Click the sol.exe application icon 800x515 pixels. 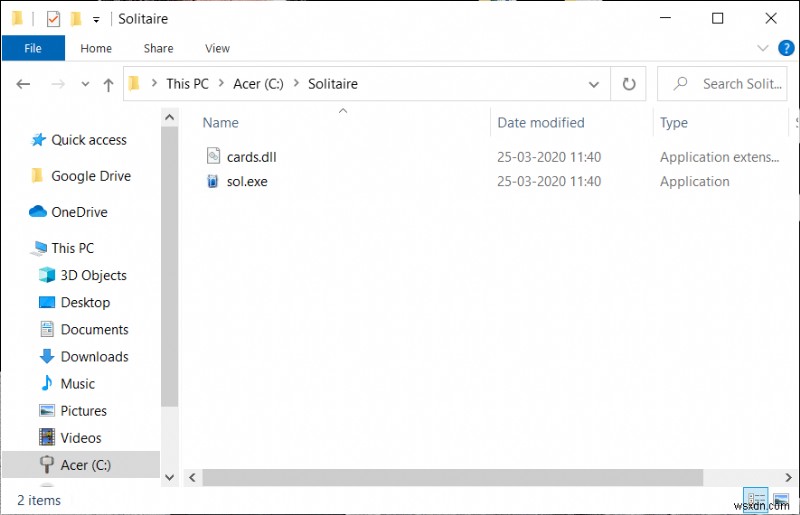pyautogui.click(x=213, y=181)
